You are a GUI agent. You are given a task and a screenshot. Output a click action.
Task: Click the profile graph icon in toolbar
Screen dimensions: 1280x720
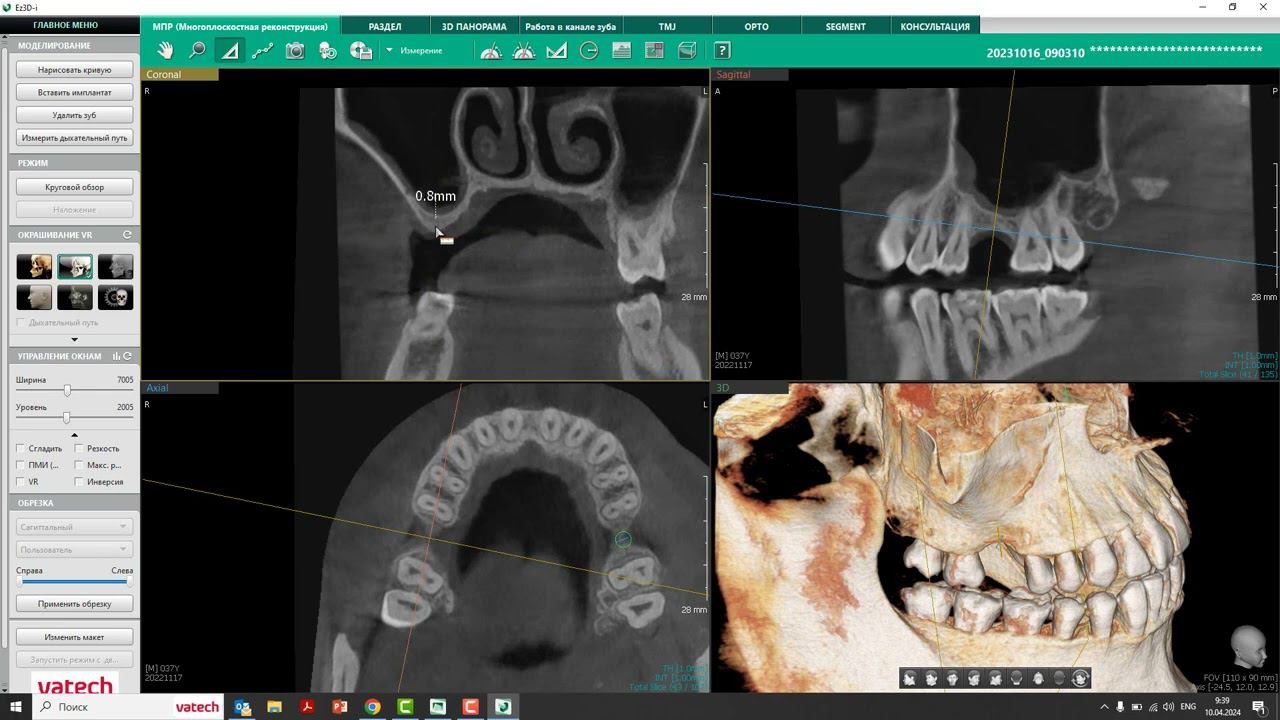click(622, 51)
